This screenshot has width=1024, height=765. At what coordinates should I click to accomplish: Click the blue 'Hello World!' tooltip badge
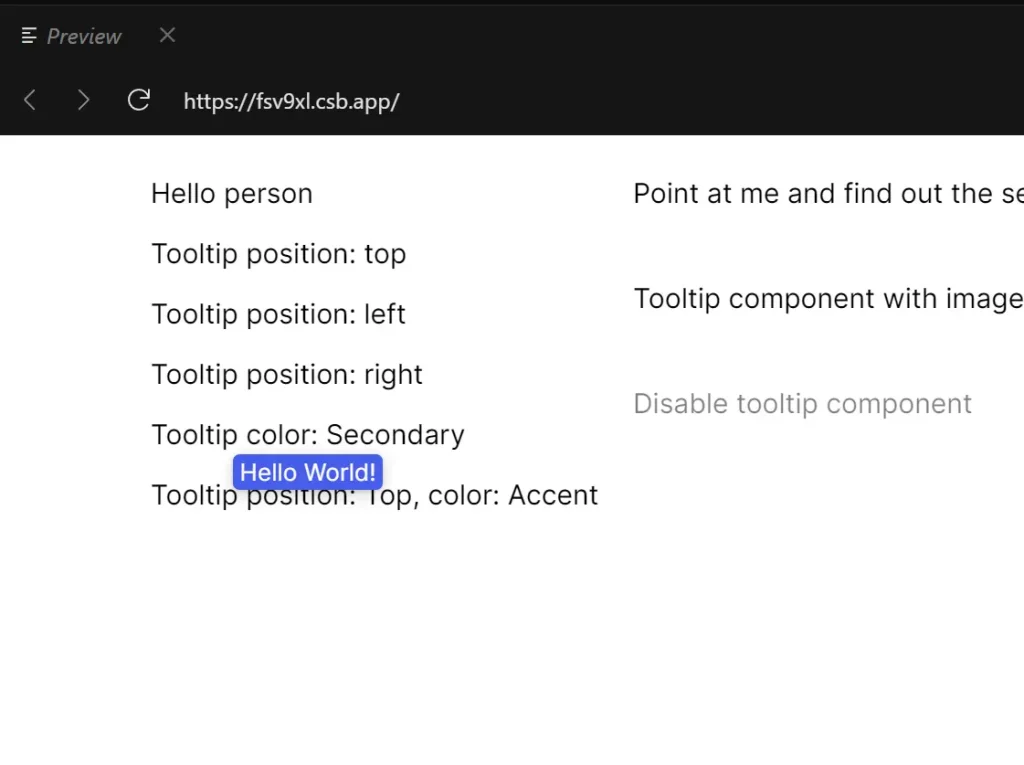(x=307, y=471)
